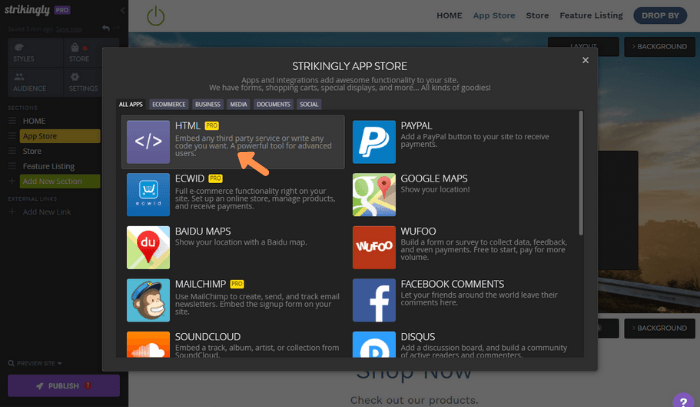Click the GOOGLE MAPS title text
Image resolution: width=700 pixels, height=407 pixels.
434,179
